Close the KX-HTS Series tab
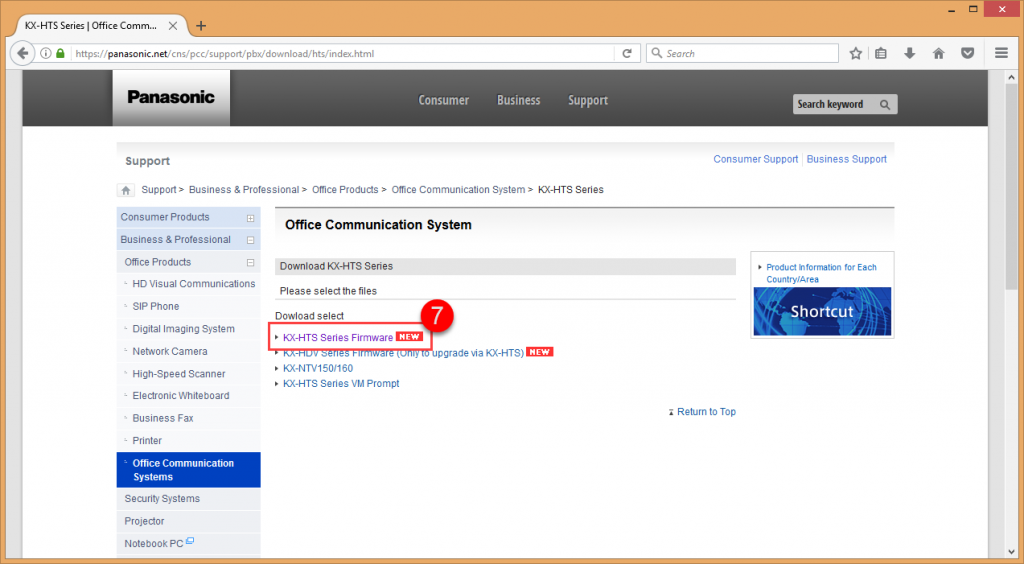This screenshot has width=1024, height=564. click(x=172, y=26)
